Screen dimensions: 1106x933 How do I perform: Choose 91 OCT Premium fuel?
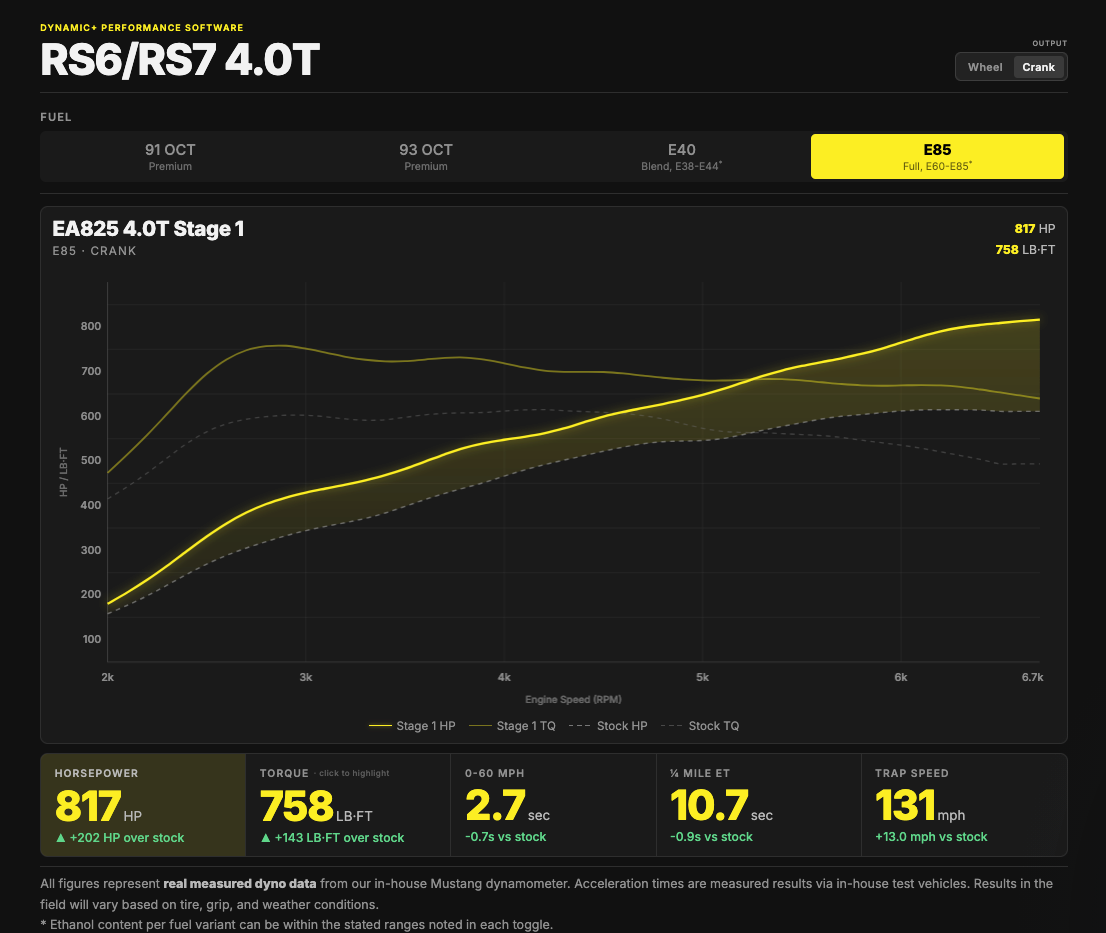pos(170,157)
